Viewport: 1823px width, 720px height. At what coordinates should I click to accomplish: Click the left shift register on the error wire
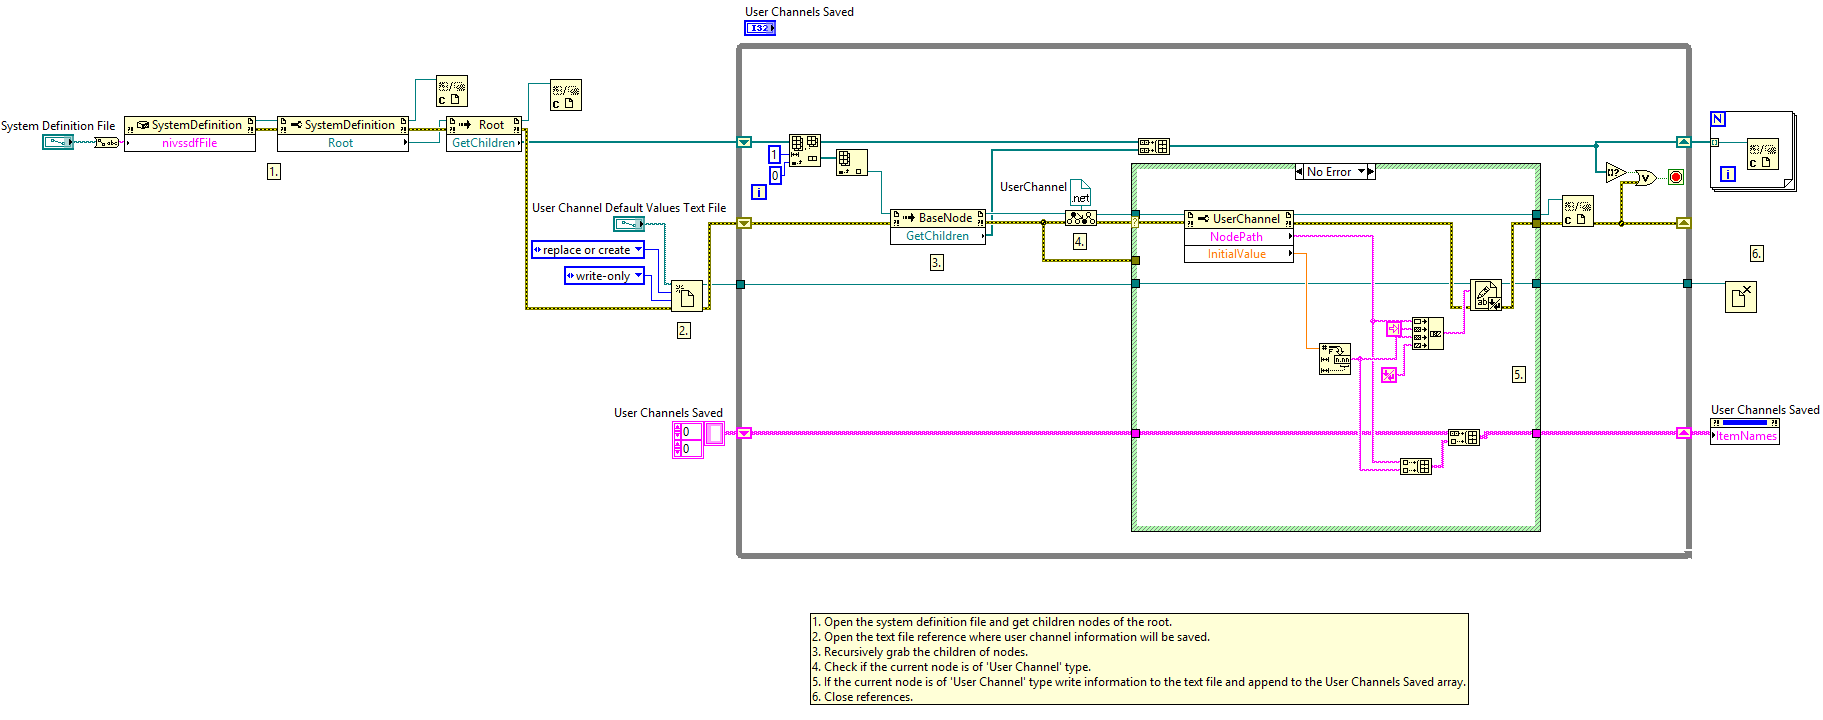point(744,223)
